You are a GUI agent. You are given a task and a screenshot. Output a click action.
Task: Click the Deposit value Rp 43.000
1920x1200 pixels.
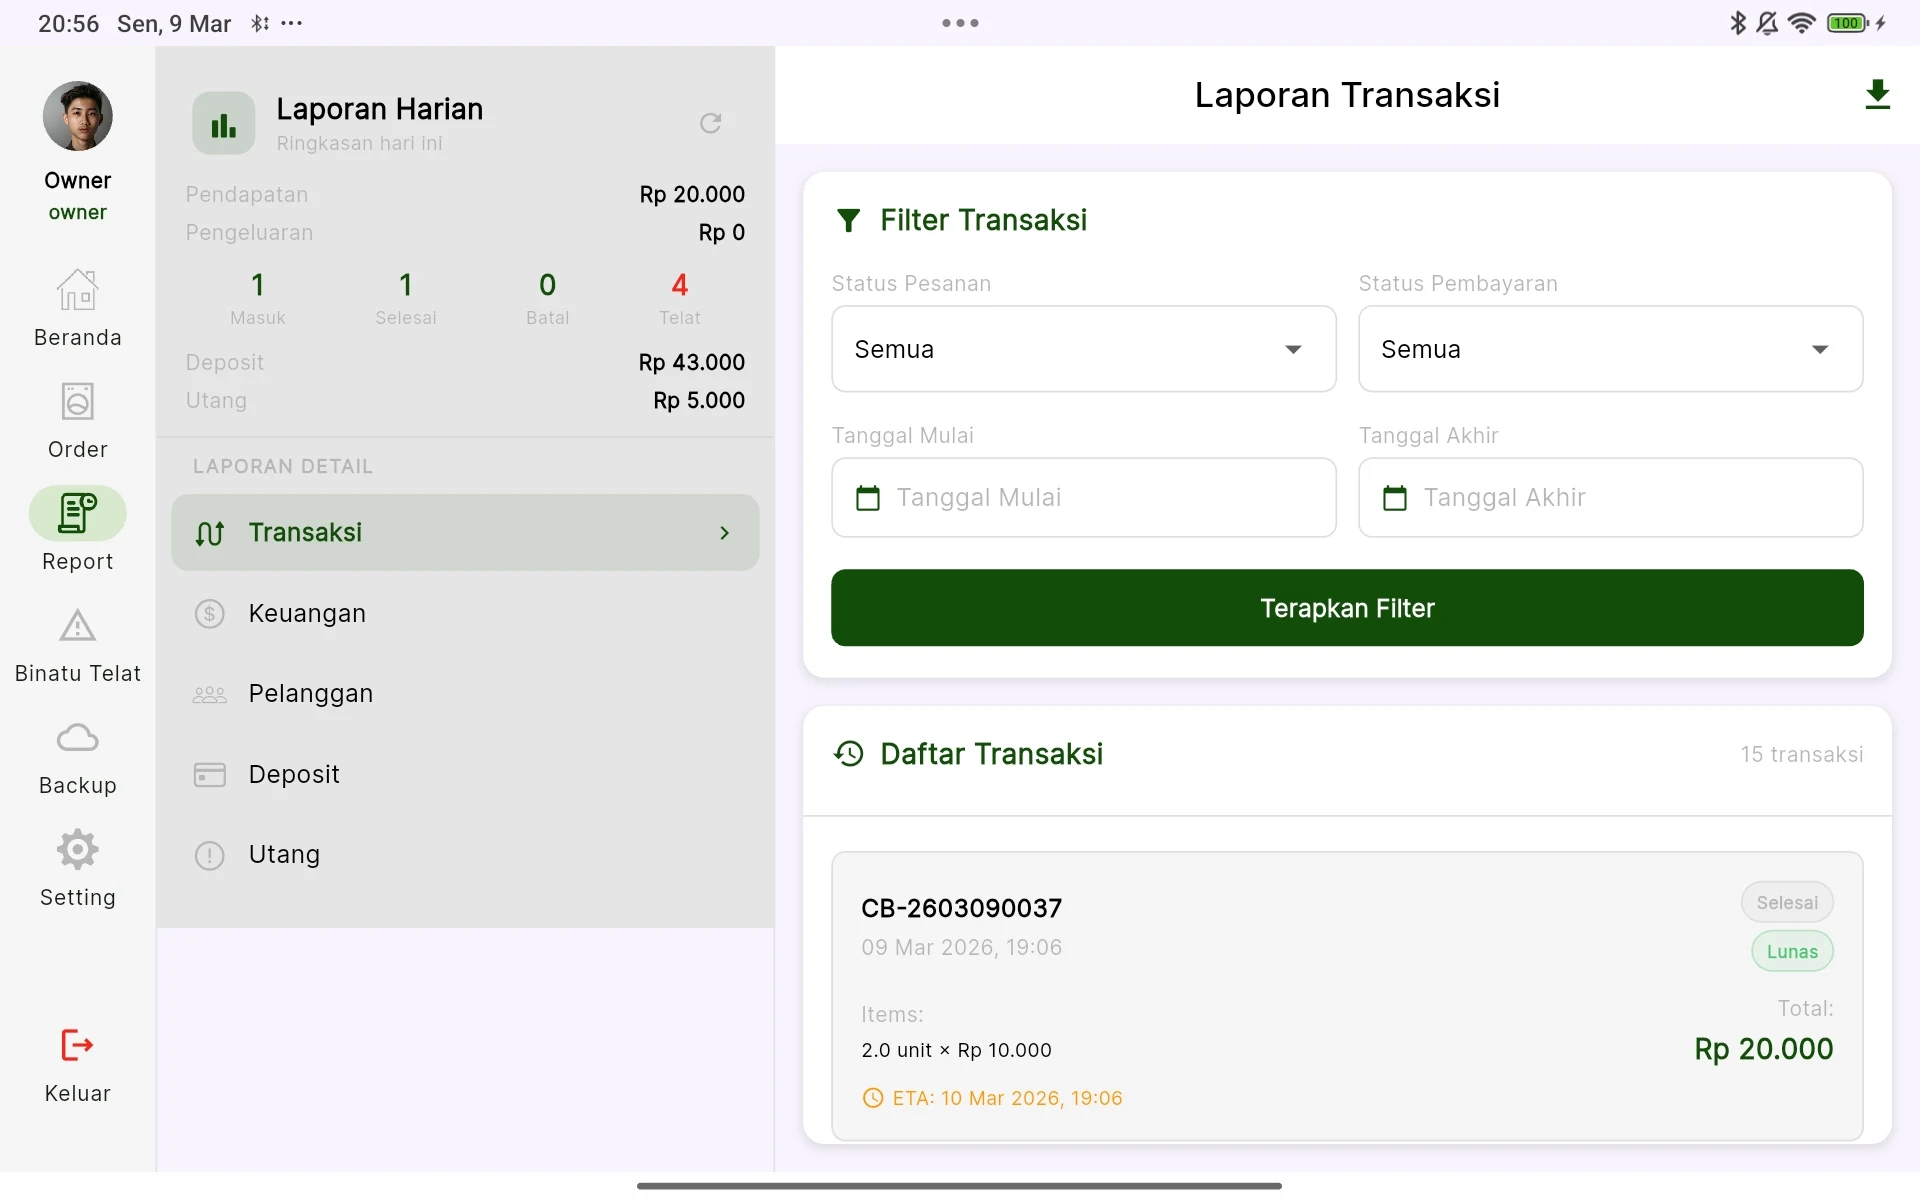pos(692,362)
